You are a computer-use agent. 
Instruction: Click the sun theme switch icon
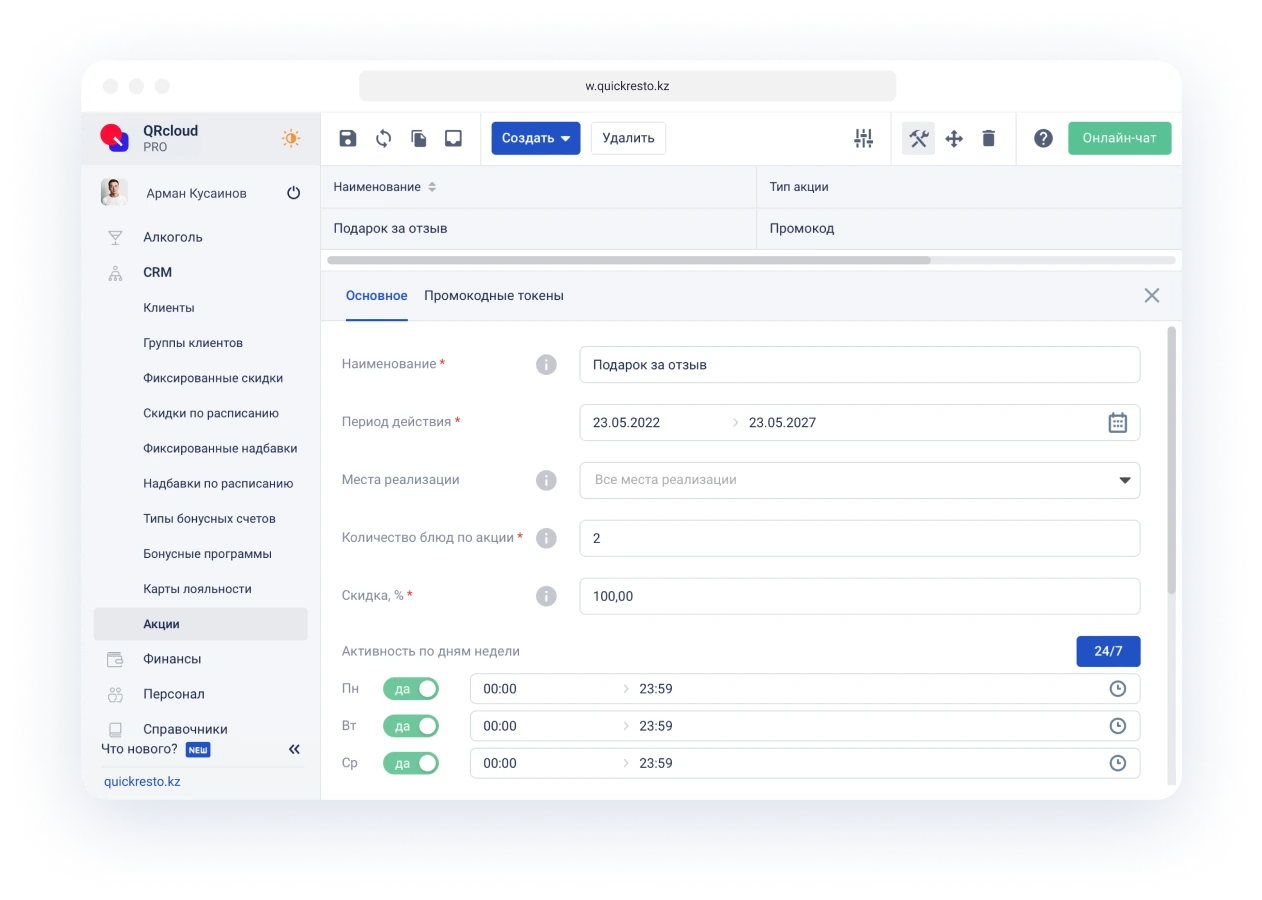pyautogui.click(x=291, y=138)
